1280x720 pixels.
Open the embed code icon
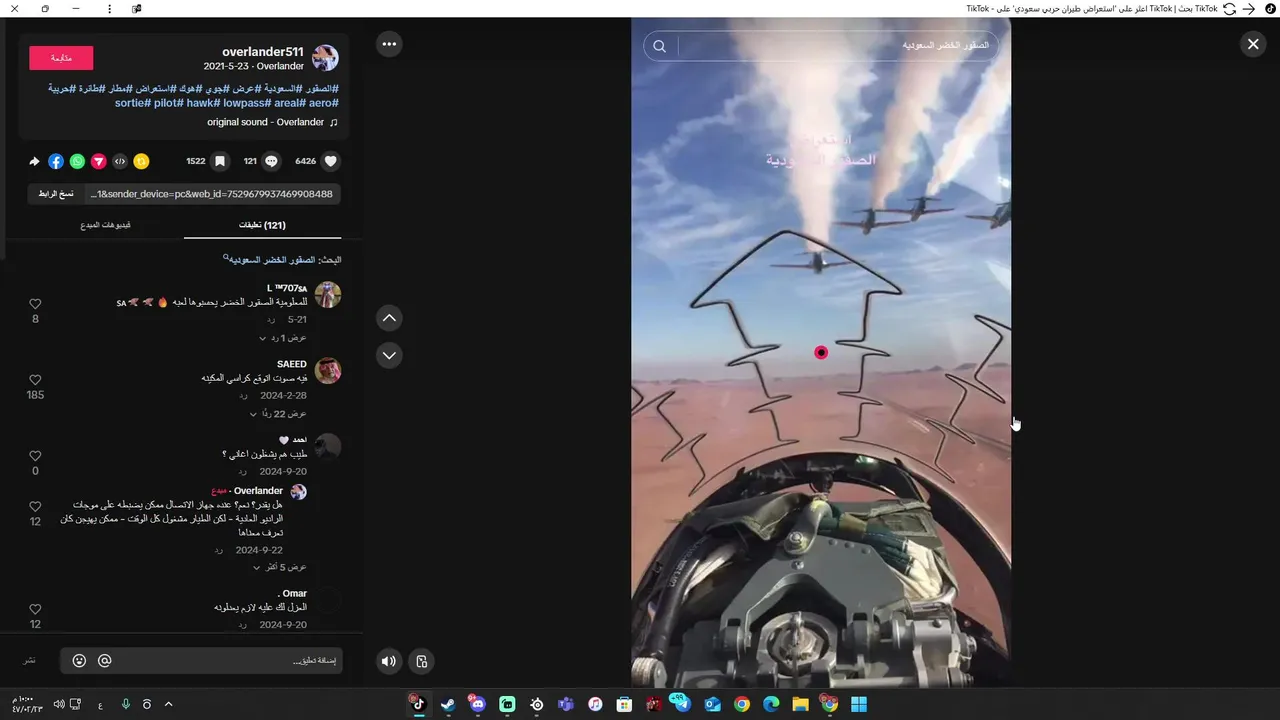tap(120, 161)
